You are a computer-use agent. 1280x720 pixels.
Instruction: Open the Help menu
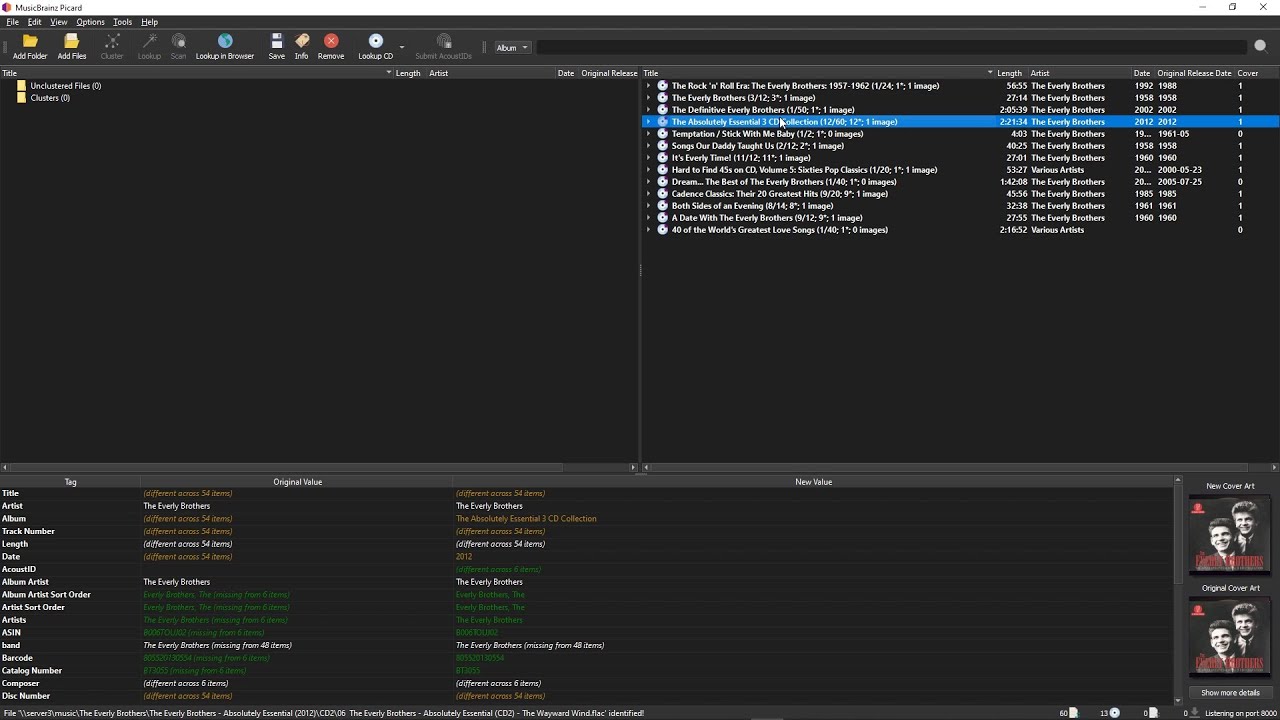149,22
